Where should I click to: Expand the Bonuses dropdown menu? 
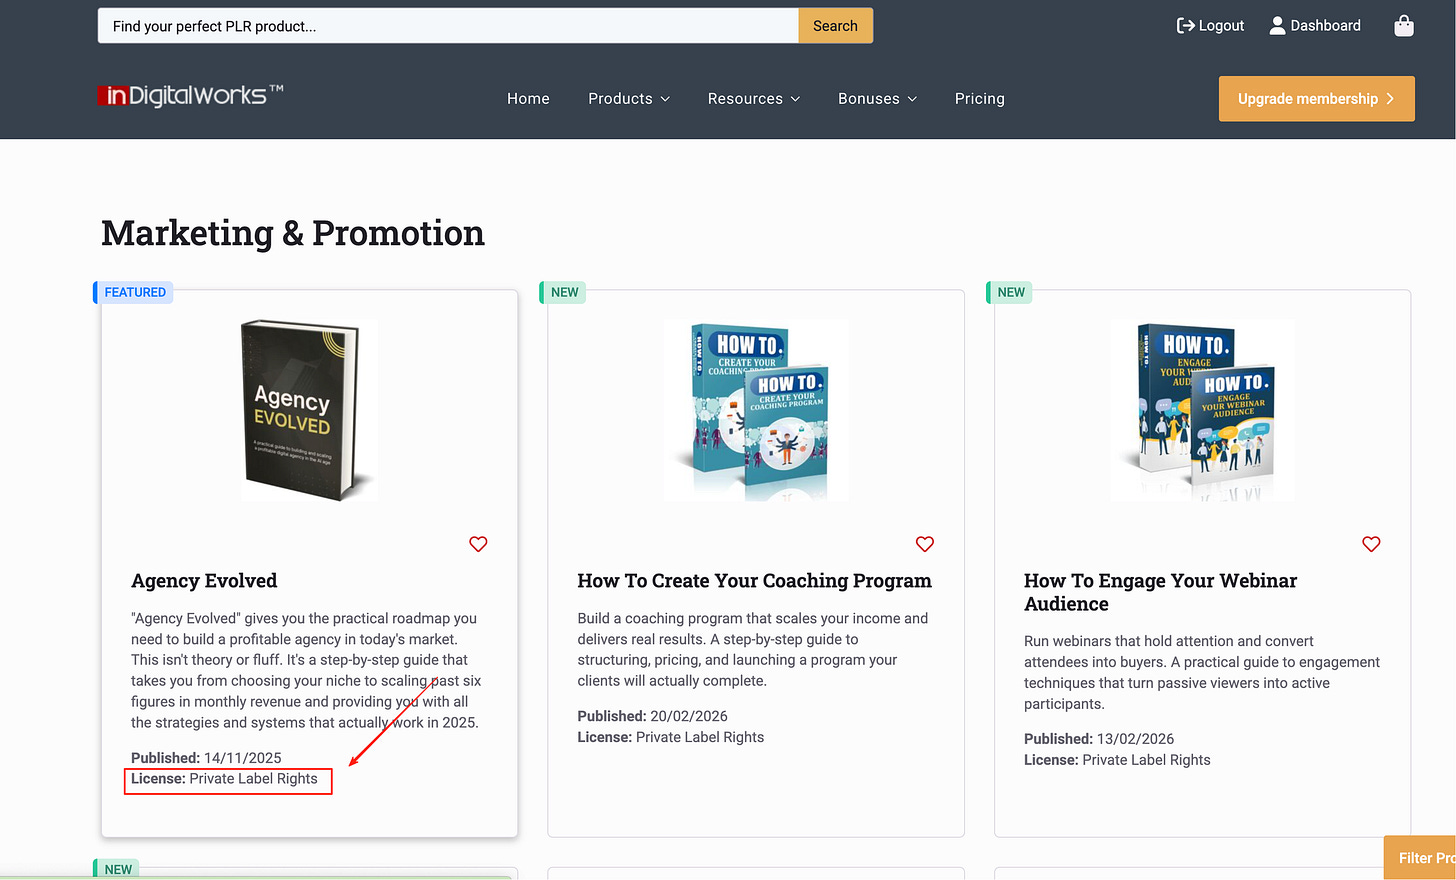coord(877,99)
